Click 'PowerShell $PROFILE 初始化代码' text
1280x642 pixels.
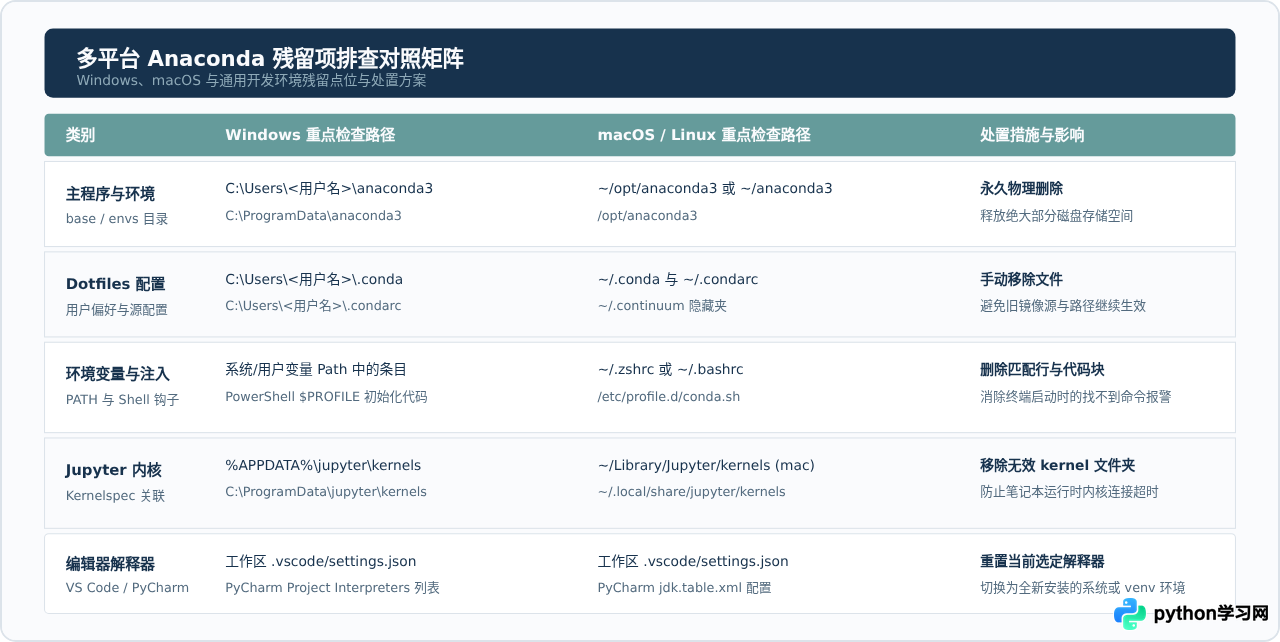(326, 396)
